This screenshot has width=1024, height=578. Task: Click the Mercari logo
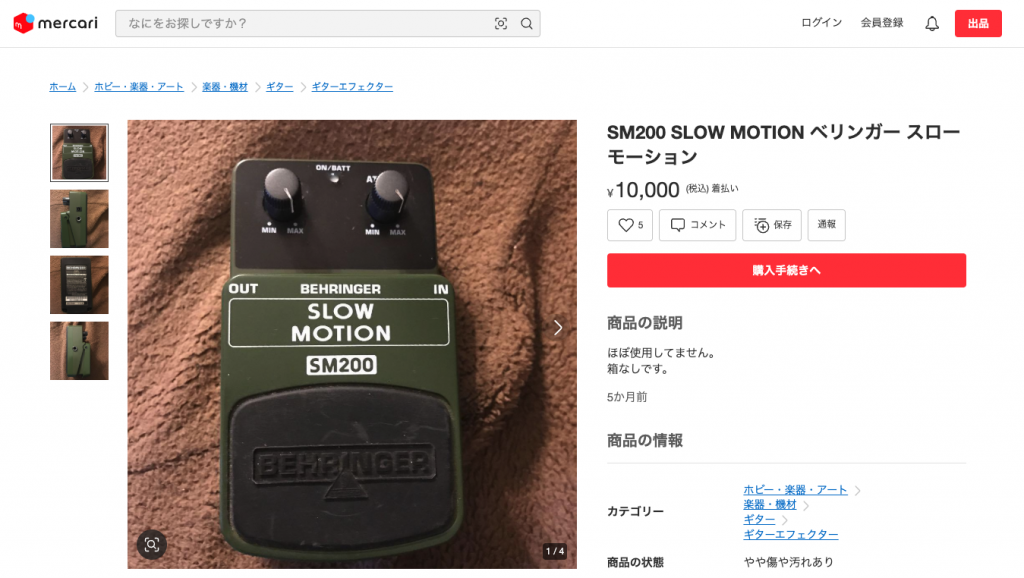[x=56, y=24]
